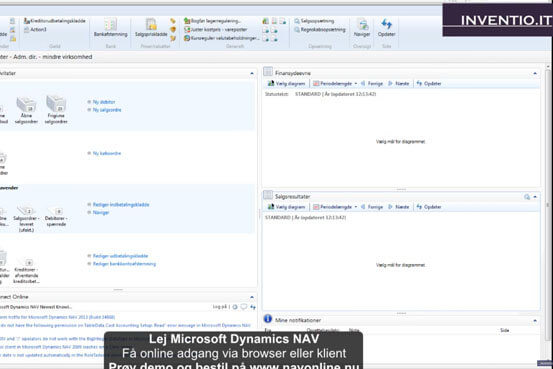Open the Debitorer - spærrede cue
The width and height of the screenshot is (553, 369).
coord(56,217)
